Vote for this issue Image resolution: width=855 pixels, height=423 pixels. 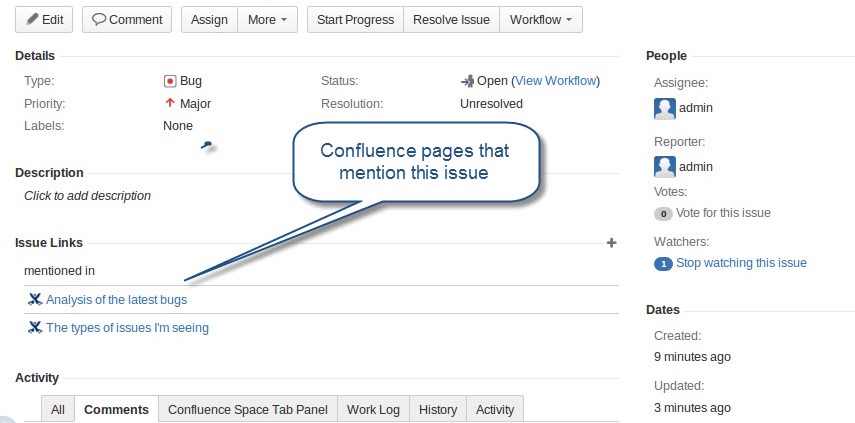click(723, 213)
